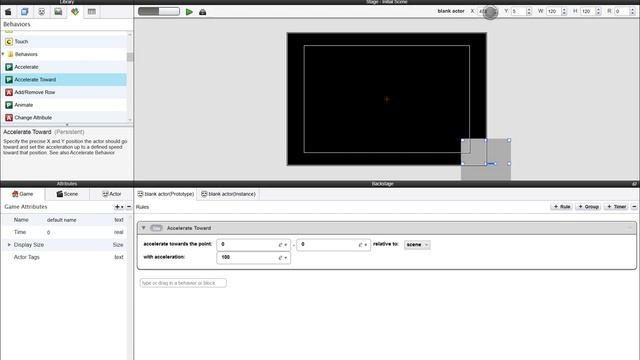The image size is (640, 360).
Task: Open the relative to scene dropdown
Action: click(x=417, y=244)
